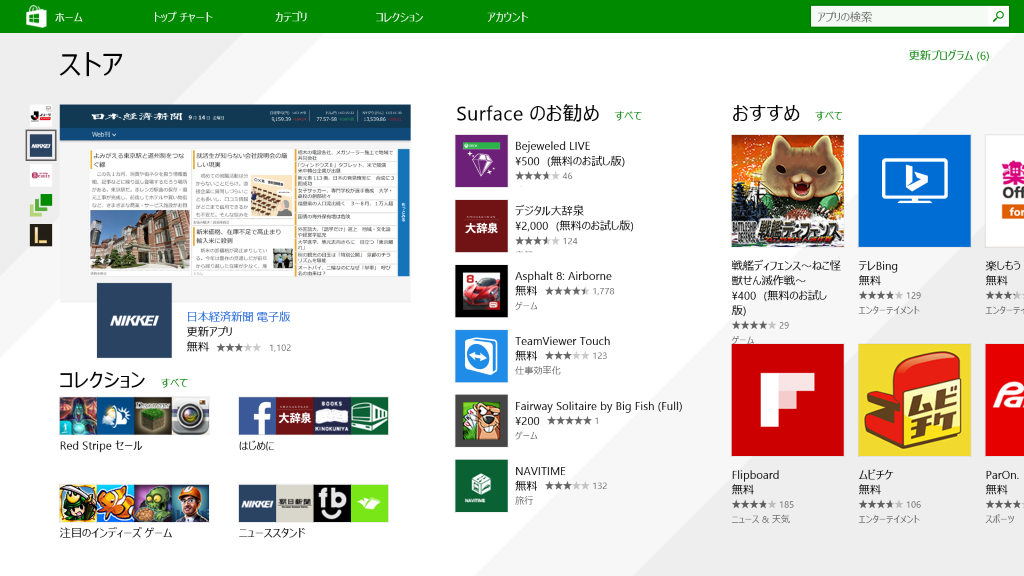Open the Flipboard app tile

coord(787,400)
